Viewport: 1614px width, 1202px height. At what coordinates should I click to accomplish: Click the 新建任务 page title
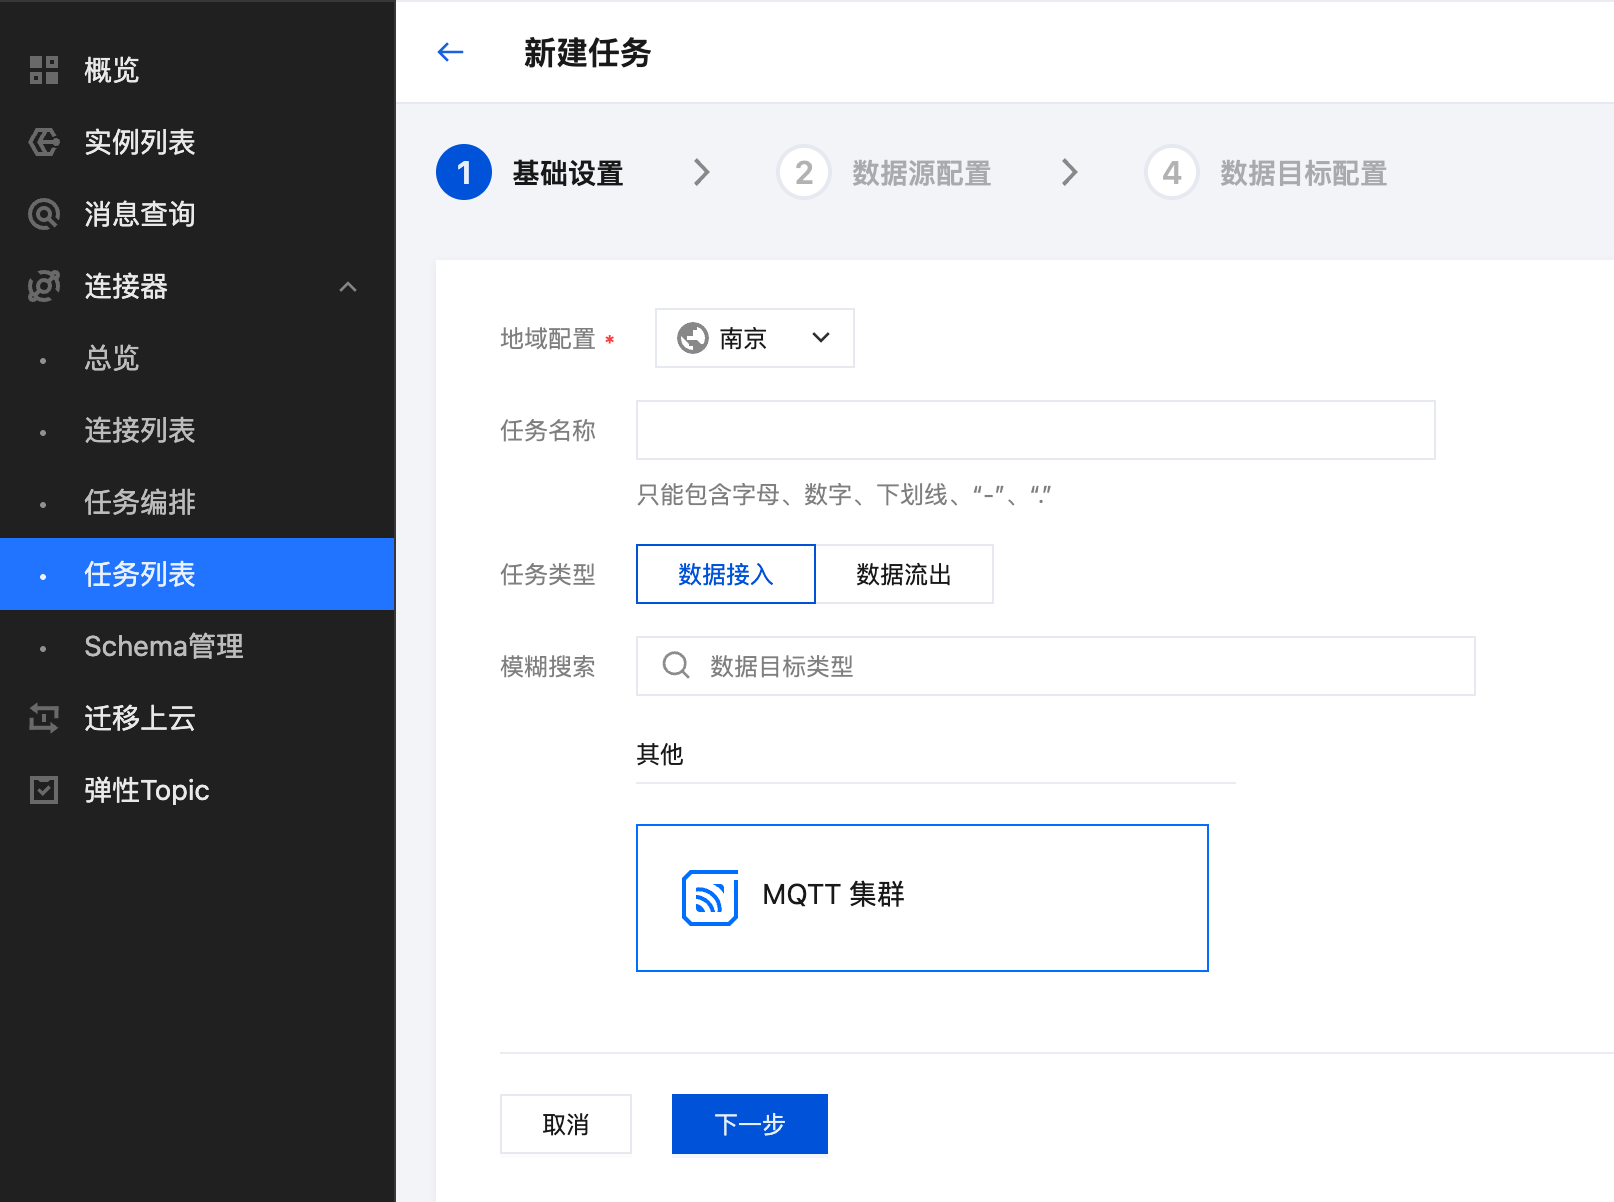[588, 53]
